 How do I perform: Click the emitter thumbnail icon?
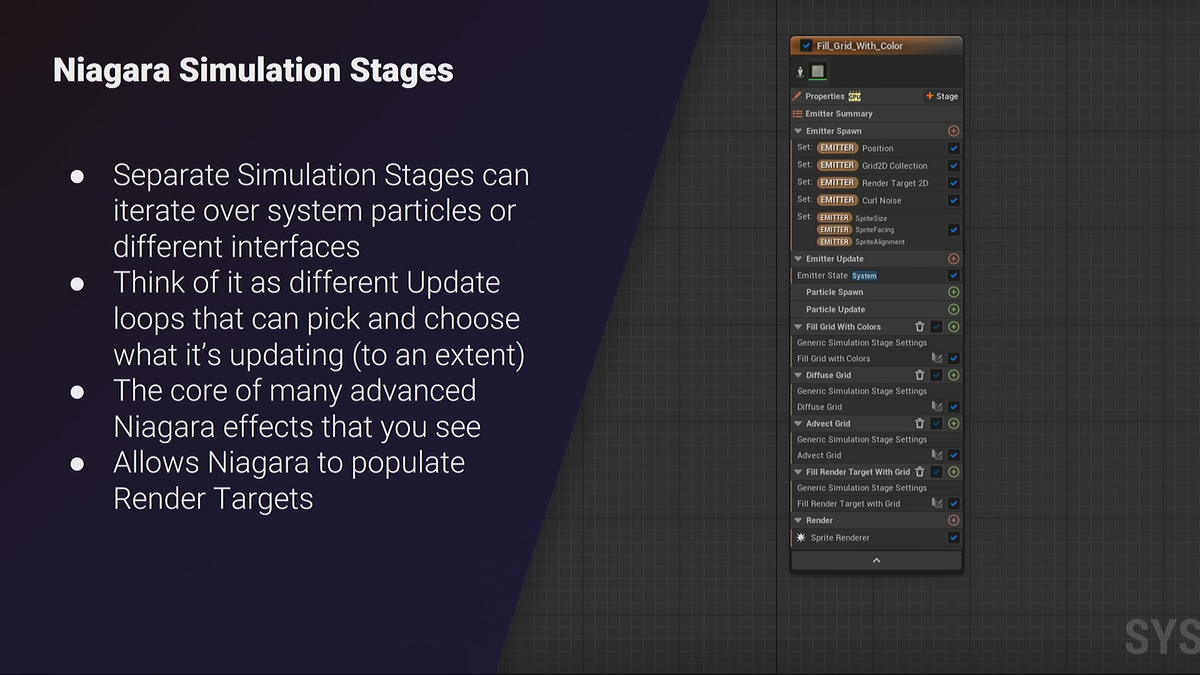point(818,71)
